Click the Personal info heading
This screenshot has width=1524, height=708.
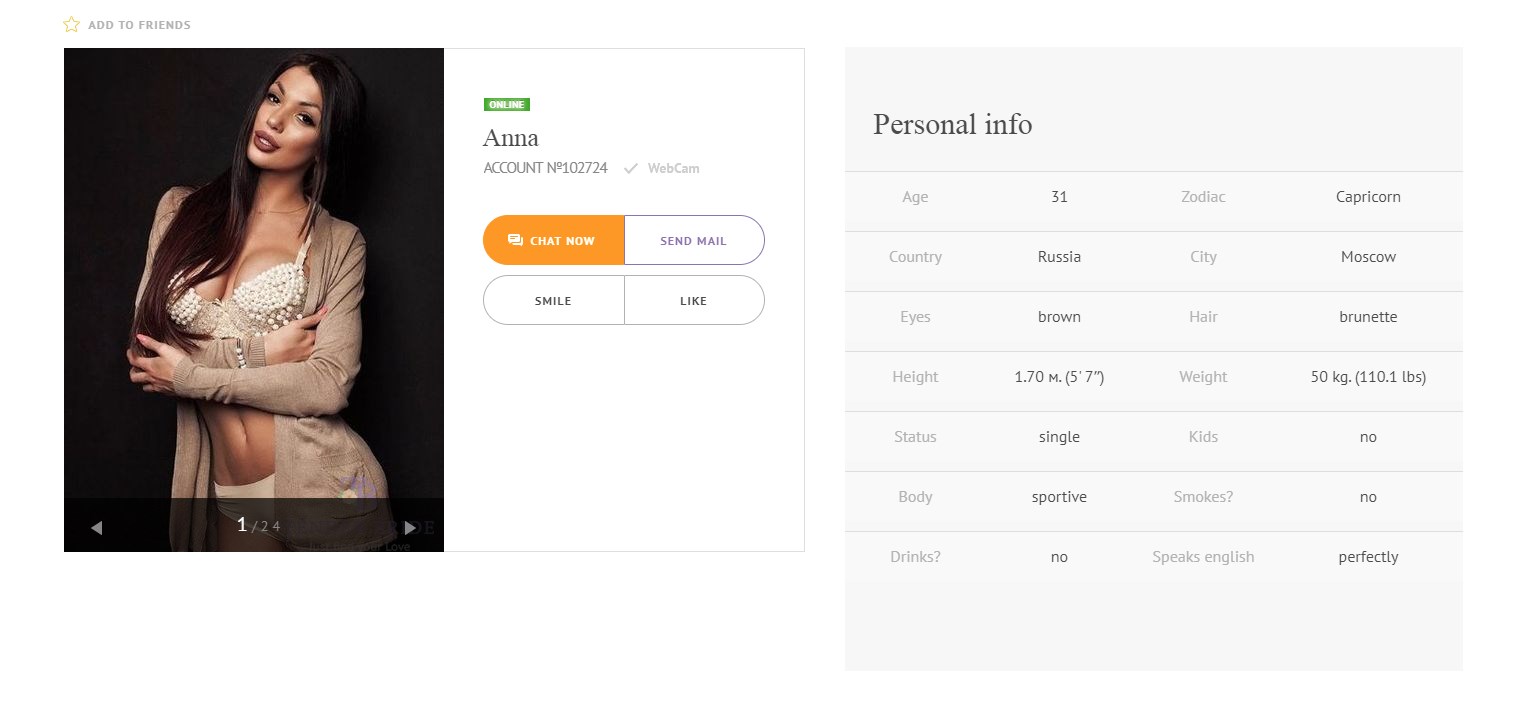(952, 124)
